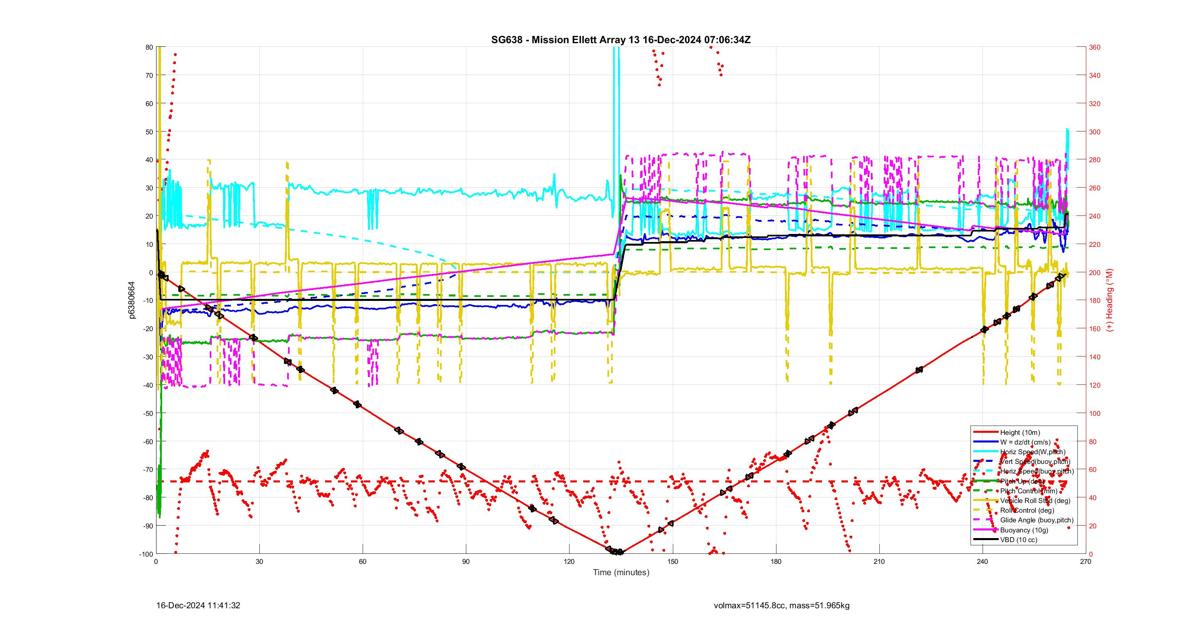The height and width of the screenshot is (622, 1200).
Task: Select the 'Vehicle Roll Stbd (deg)' legend entry
Action: click(1036, 500)
